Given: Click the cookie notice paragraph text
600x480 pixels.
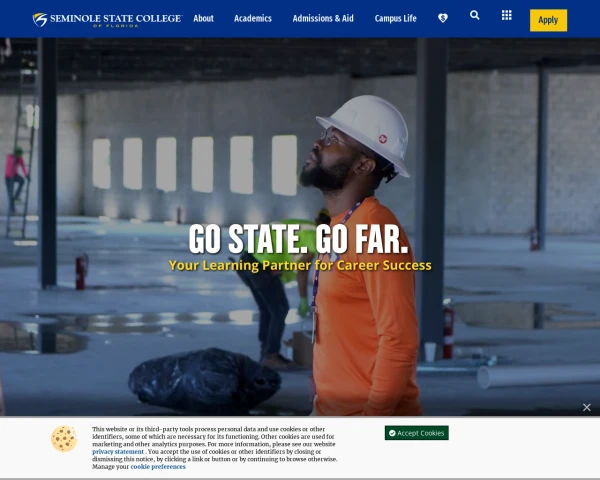Looking at the screenshot, I should [x=215, y=448].
